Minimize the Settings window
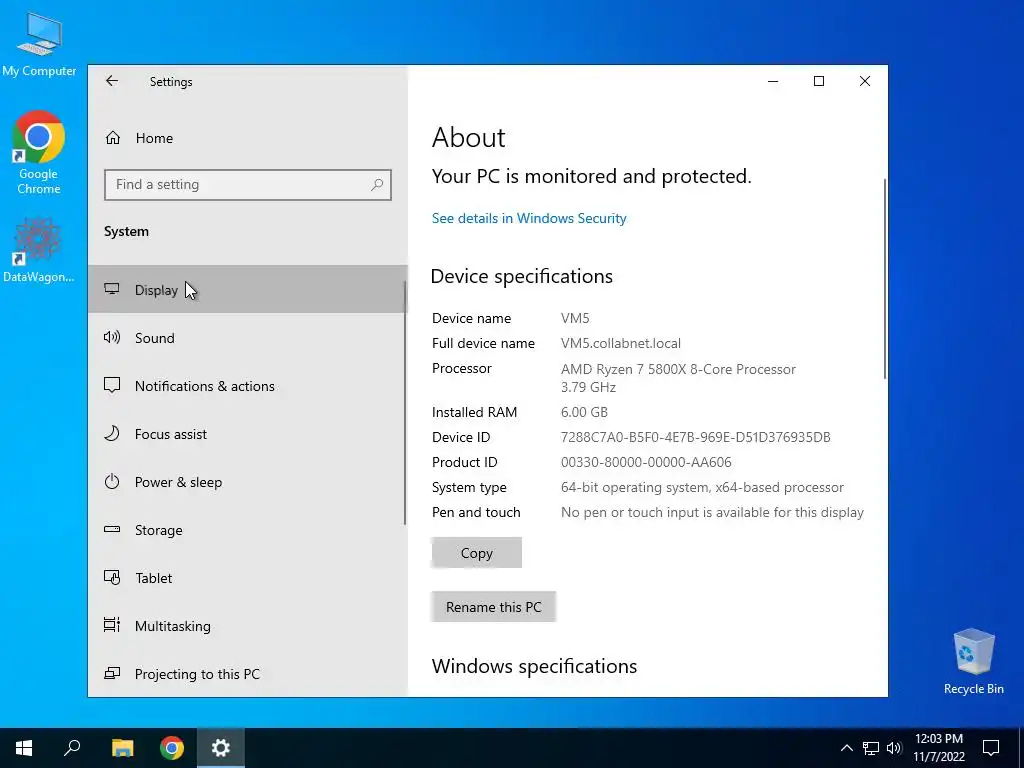 click(x=773, y=81)
